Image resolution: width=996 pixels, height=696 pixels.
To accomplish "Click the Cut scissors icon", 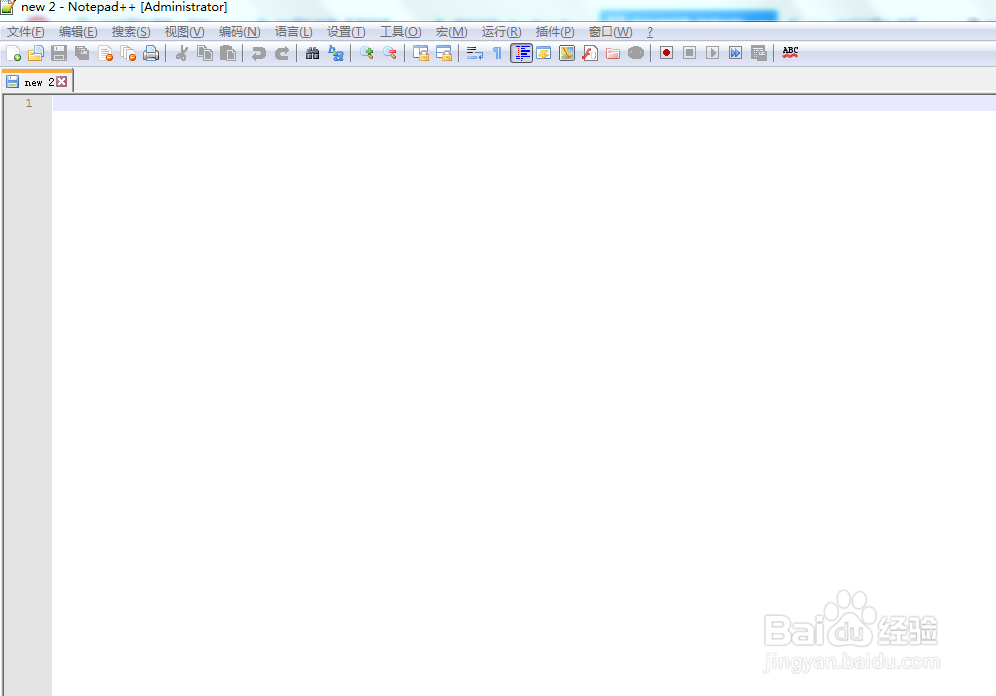I will pyautogui.click(x=182, y=53).
